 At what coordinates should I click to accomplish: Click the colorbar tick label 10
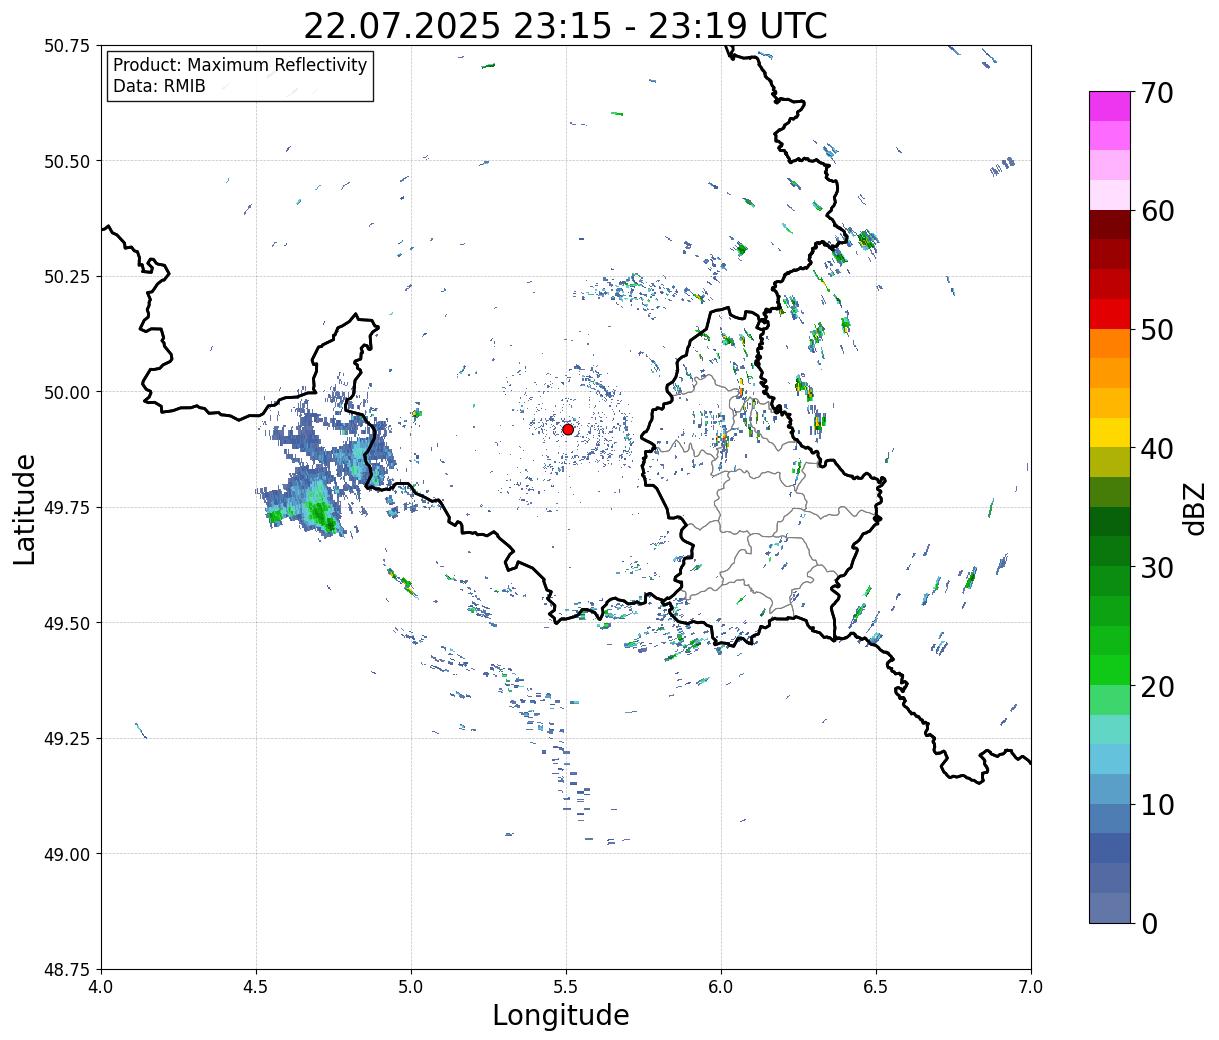coord(1157,804)
